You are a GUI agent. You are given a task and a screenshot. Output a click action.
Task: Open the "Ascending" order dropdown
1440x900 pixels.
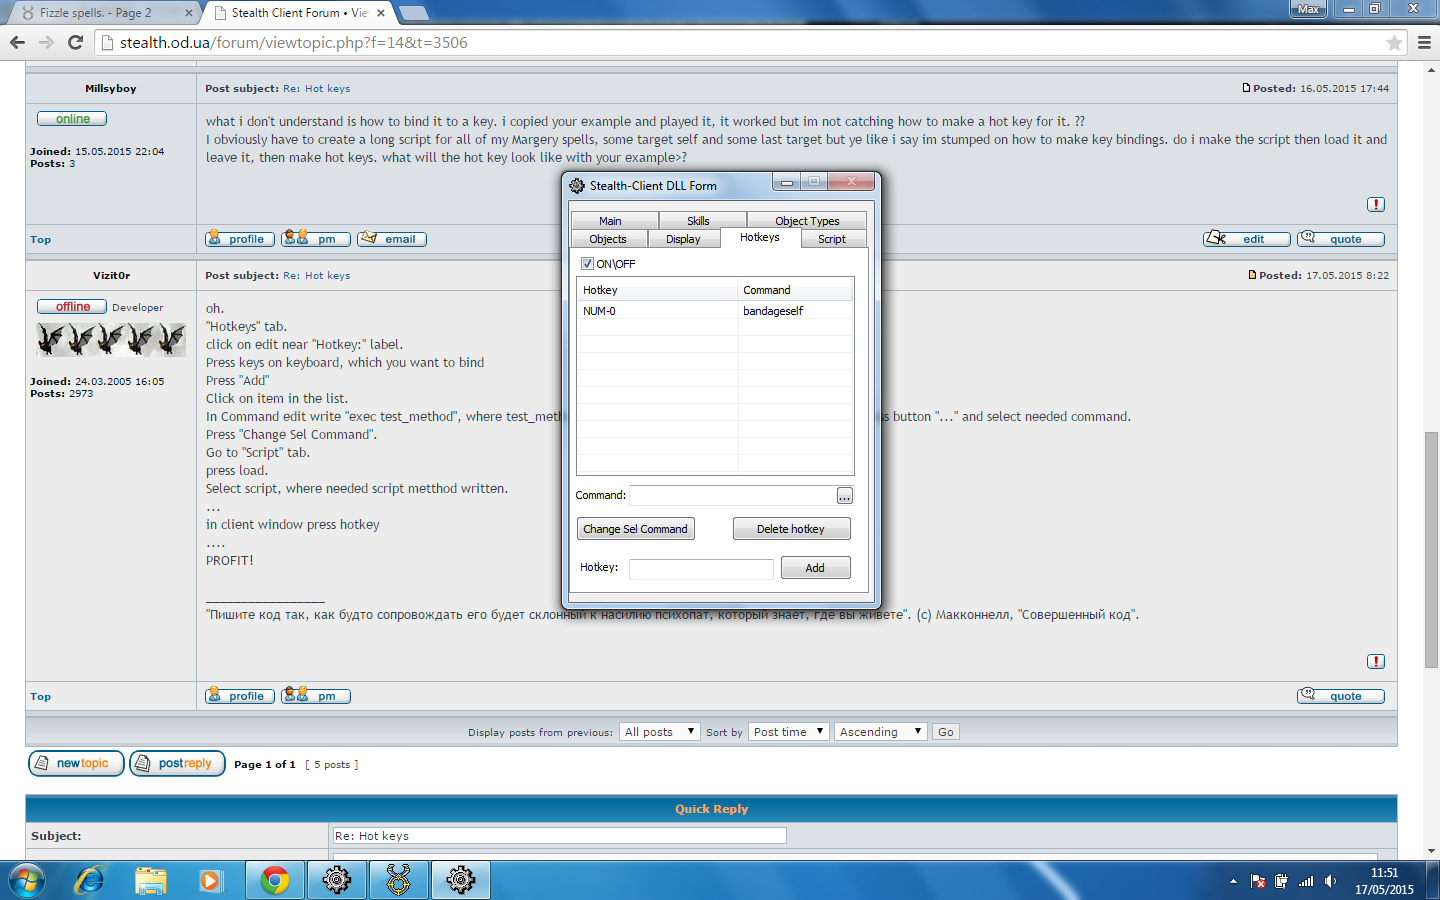(x=880, y=732)
